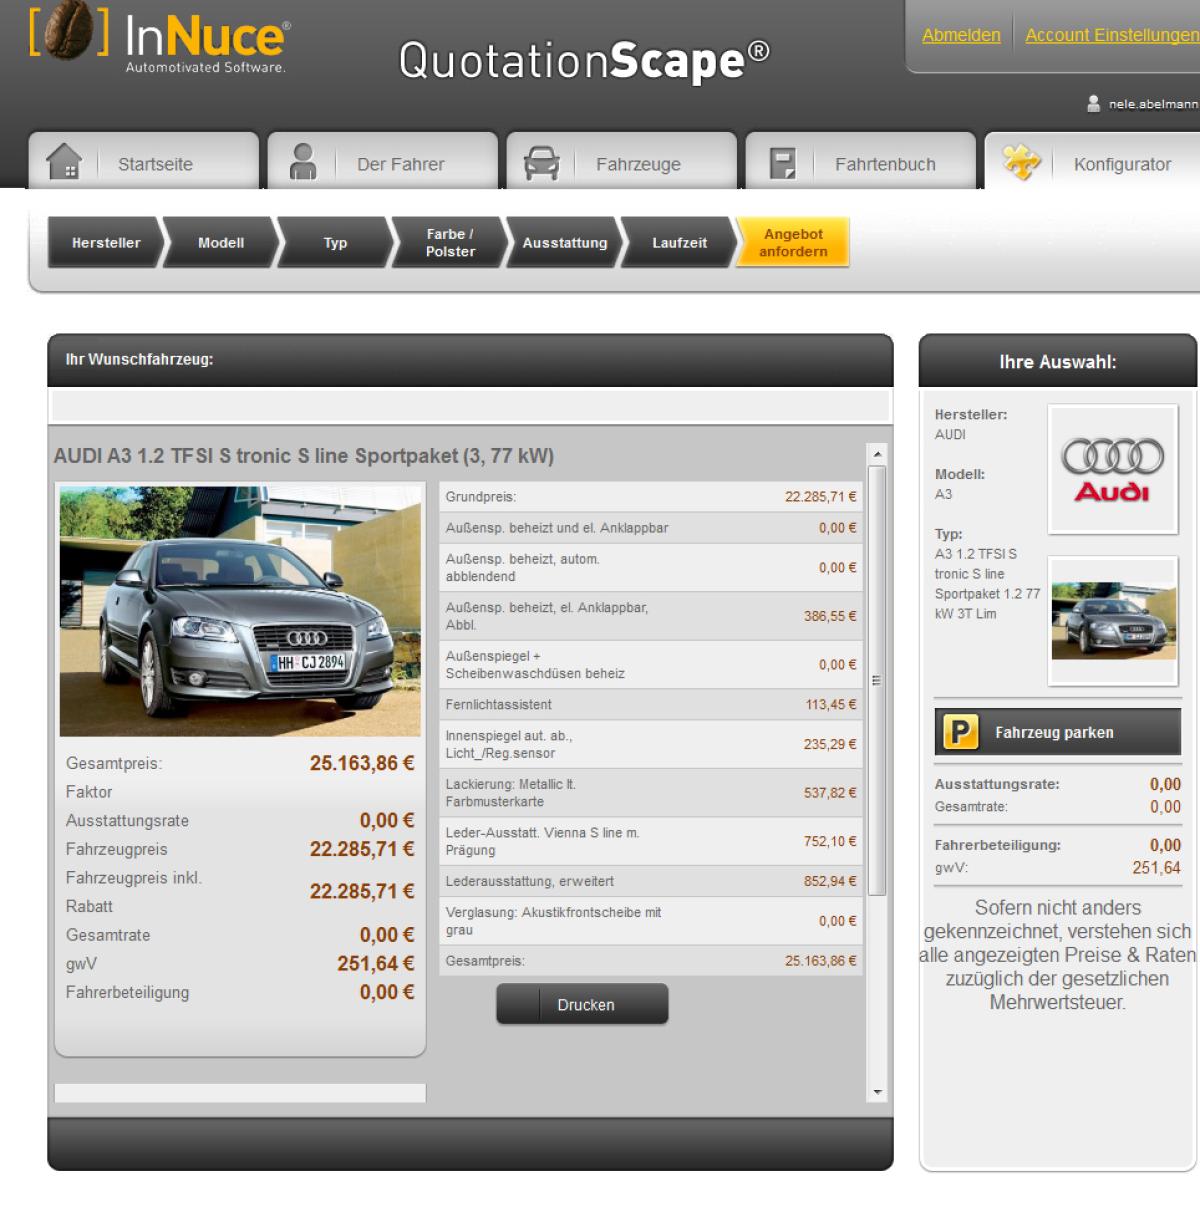Click the puzzle piece icon on Konfigurator tab
1200x1207 pixels.
[x=1021, y=162]
